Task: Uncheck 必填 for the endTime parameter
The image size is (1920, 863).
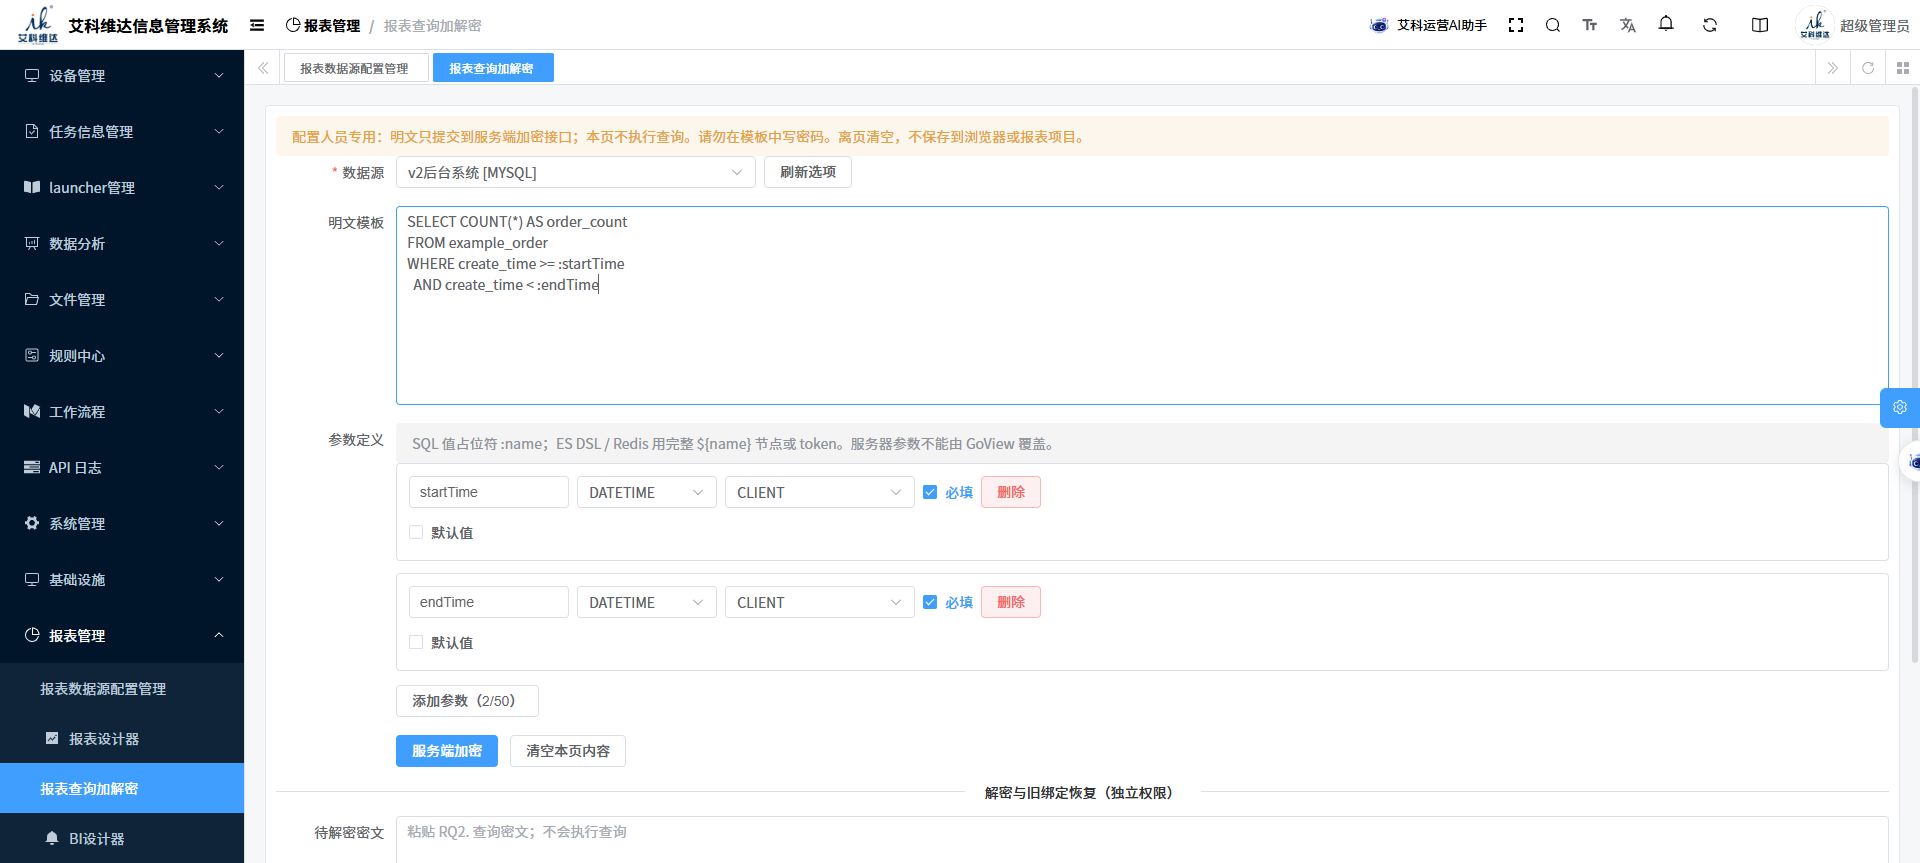Action: click(x=930, y=602)
